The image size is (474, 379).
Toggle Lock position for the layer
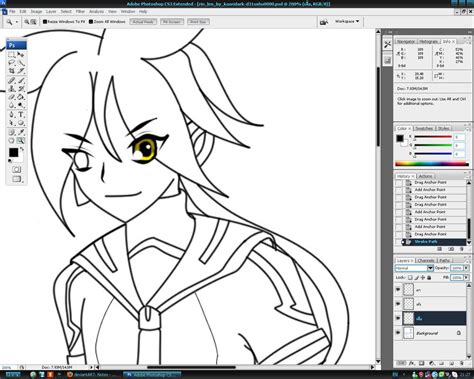(423, 277)
